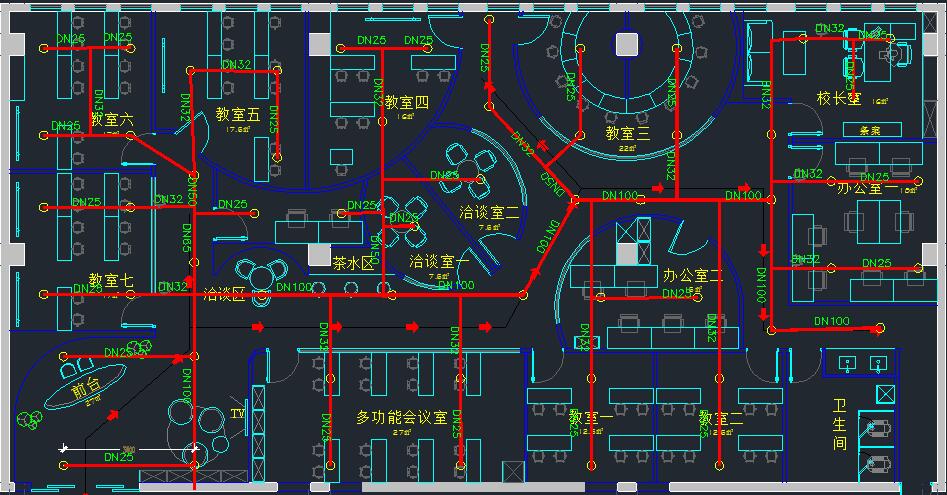Select the 办公室二 room label

pyautogui.click(x=692, y=275)
